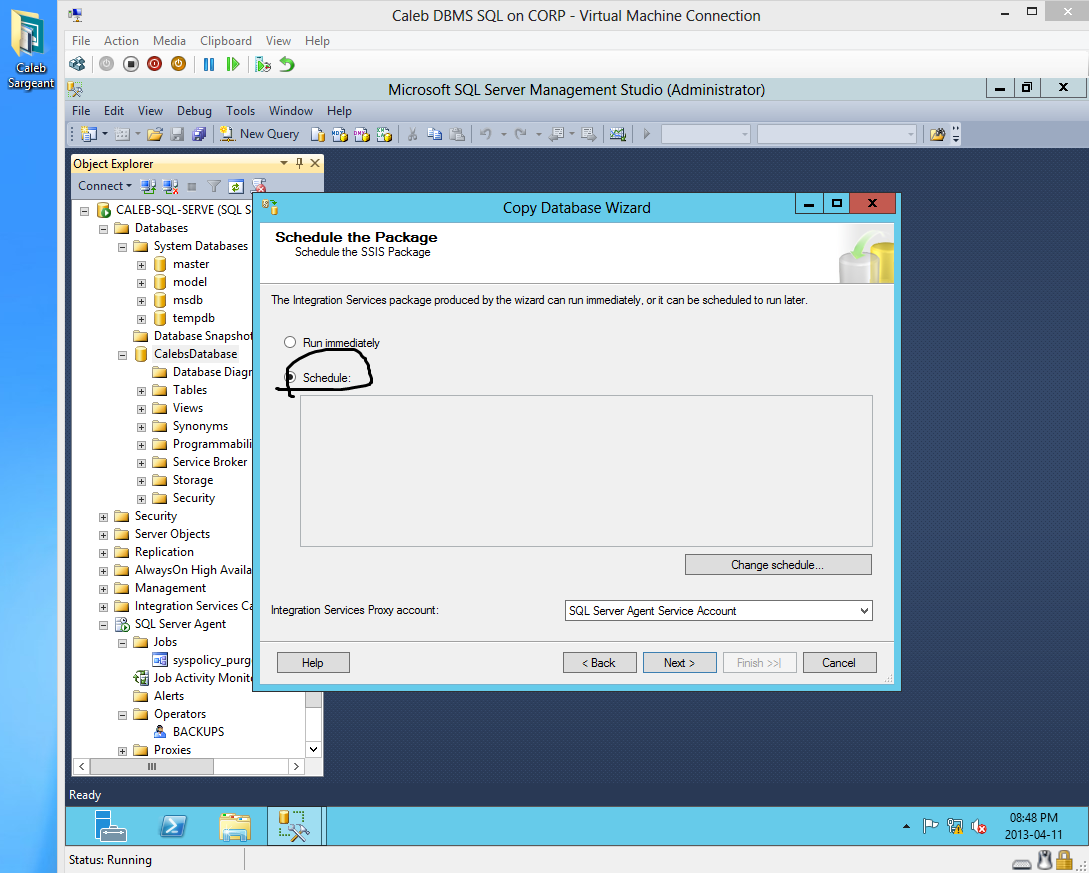The width and height of the screenshot is (1089, 873).
Task: Open PowerShell from the taskbar
Action: 172,826
